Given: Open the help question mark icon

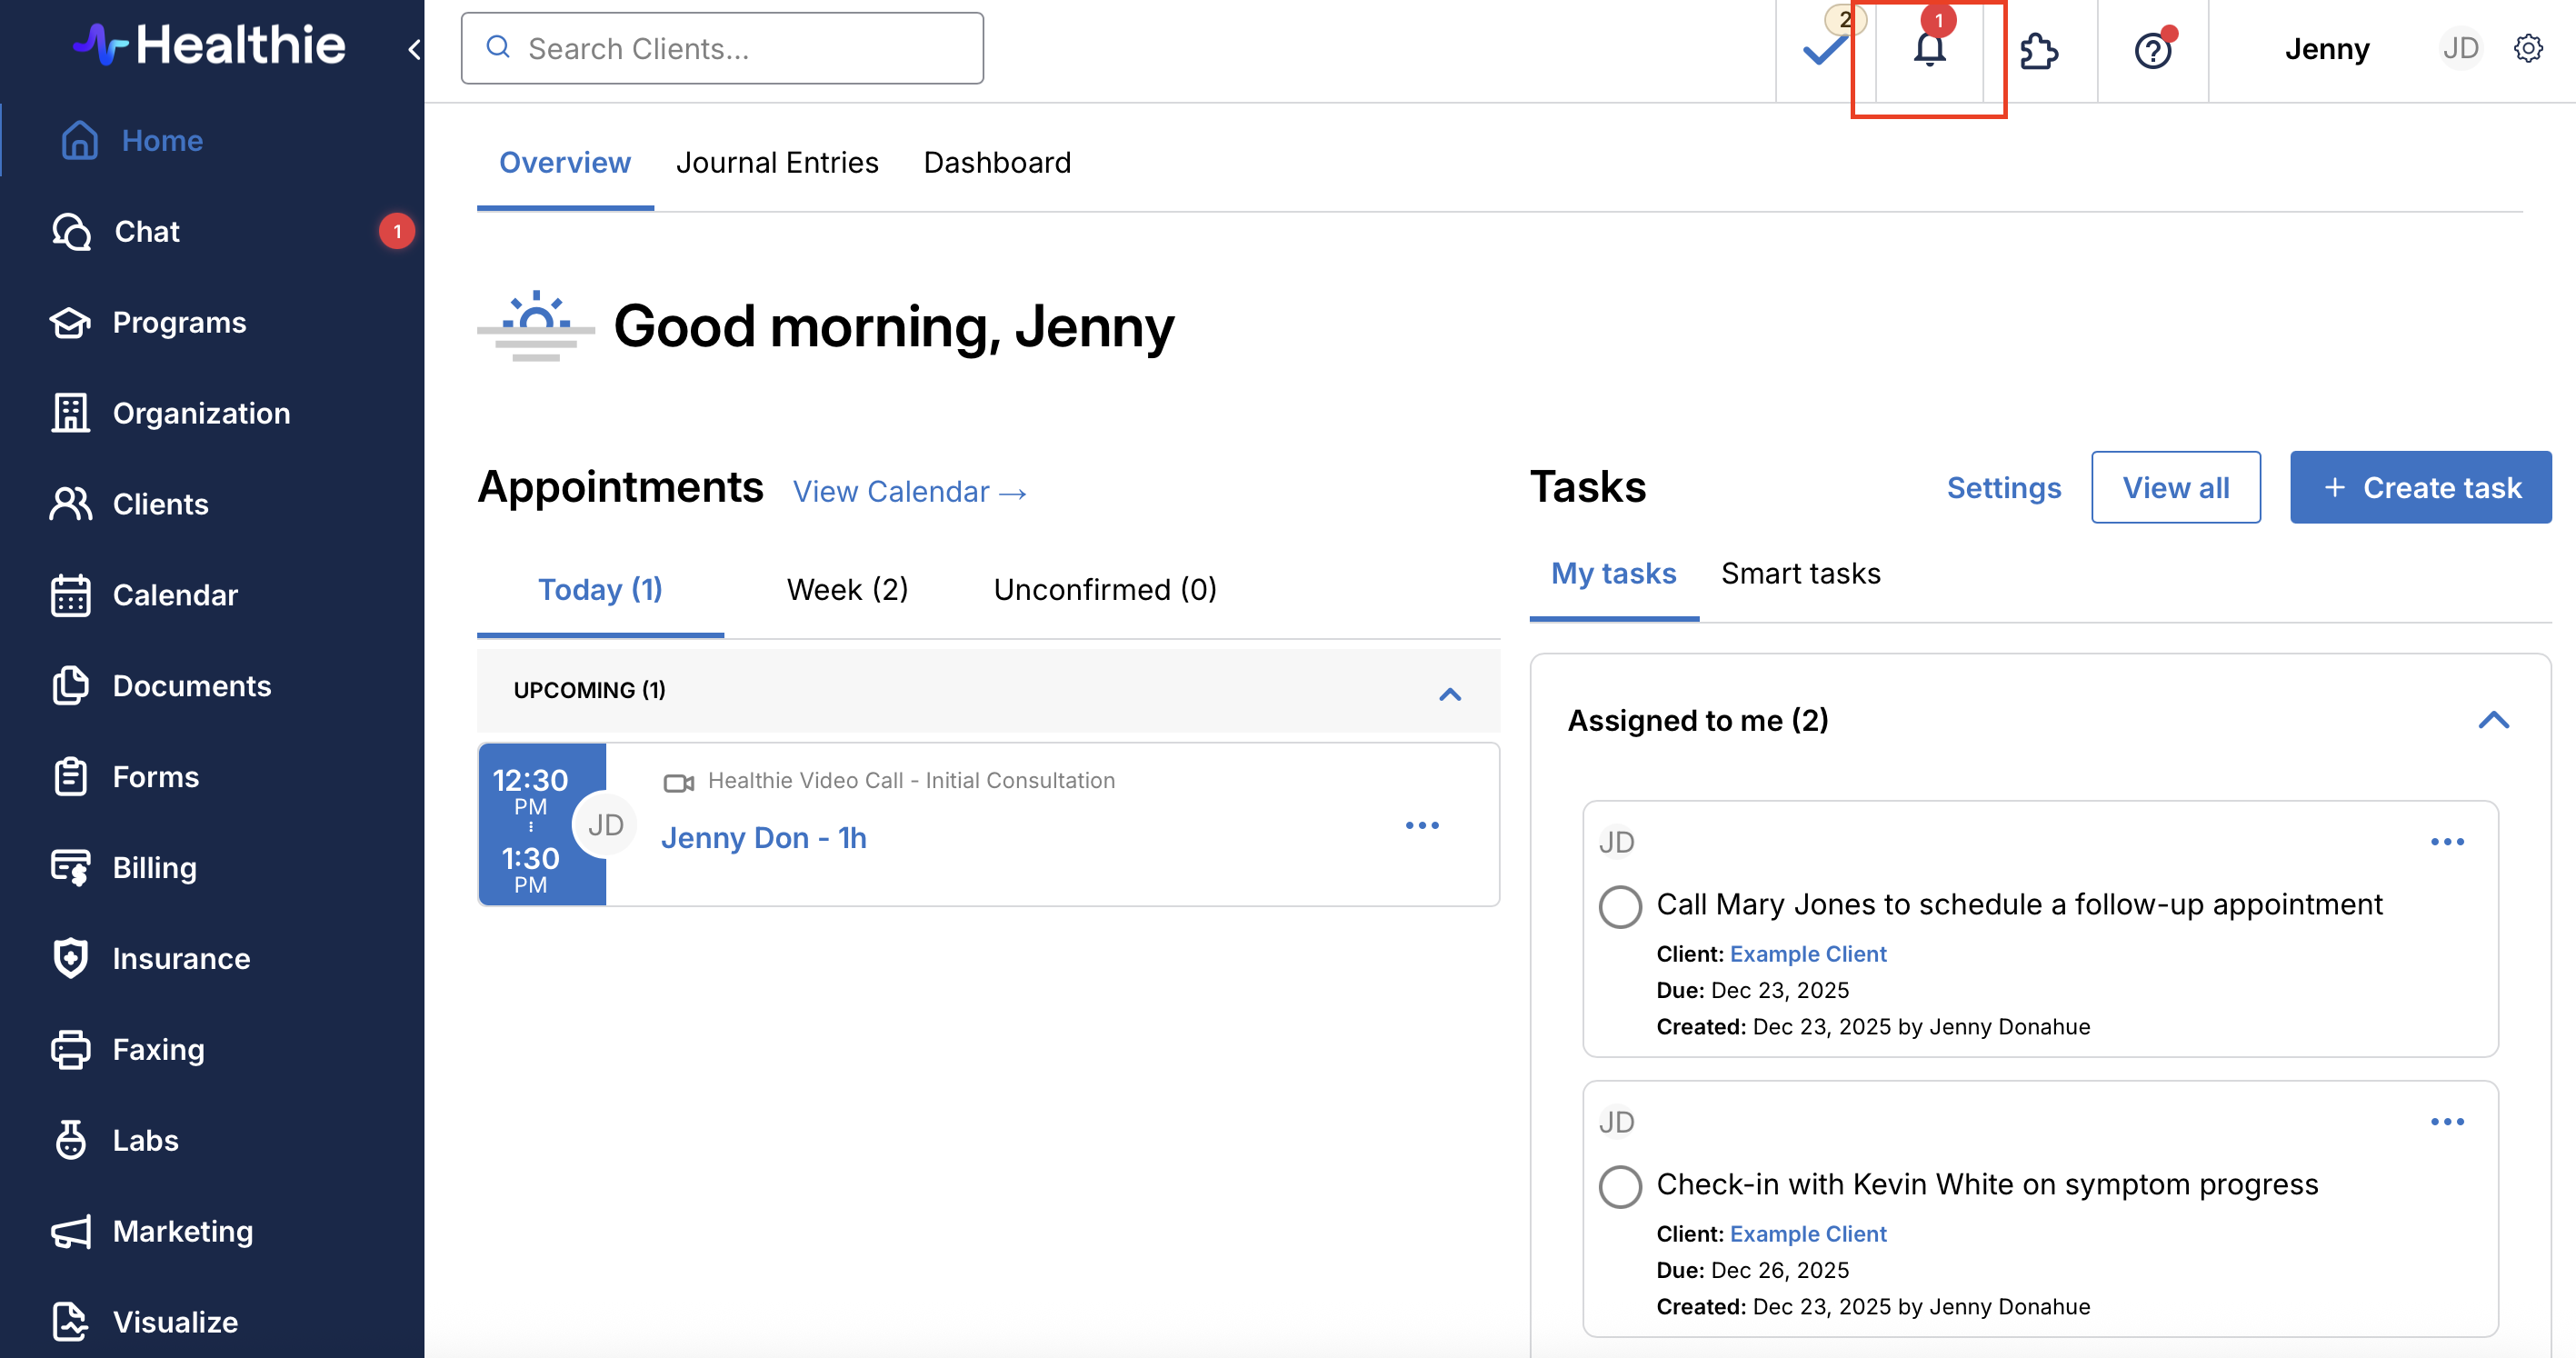Looking at the screenshot, I should tap(2152, 50).
